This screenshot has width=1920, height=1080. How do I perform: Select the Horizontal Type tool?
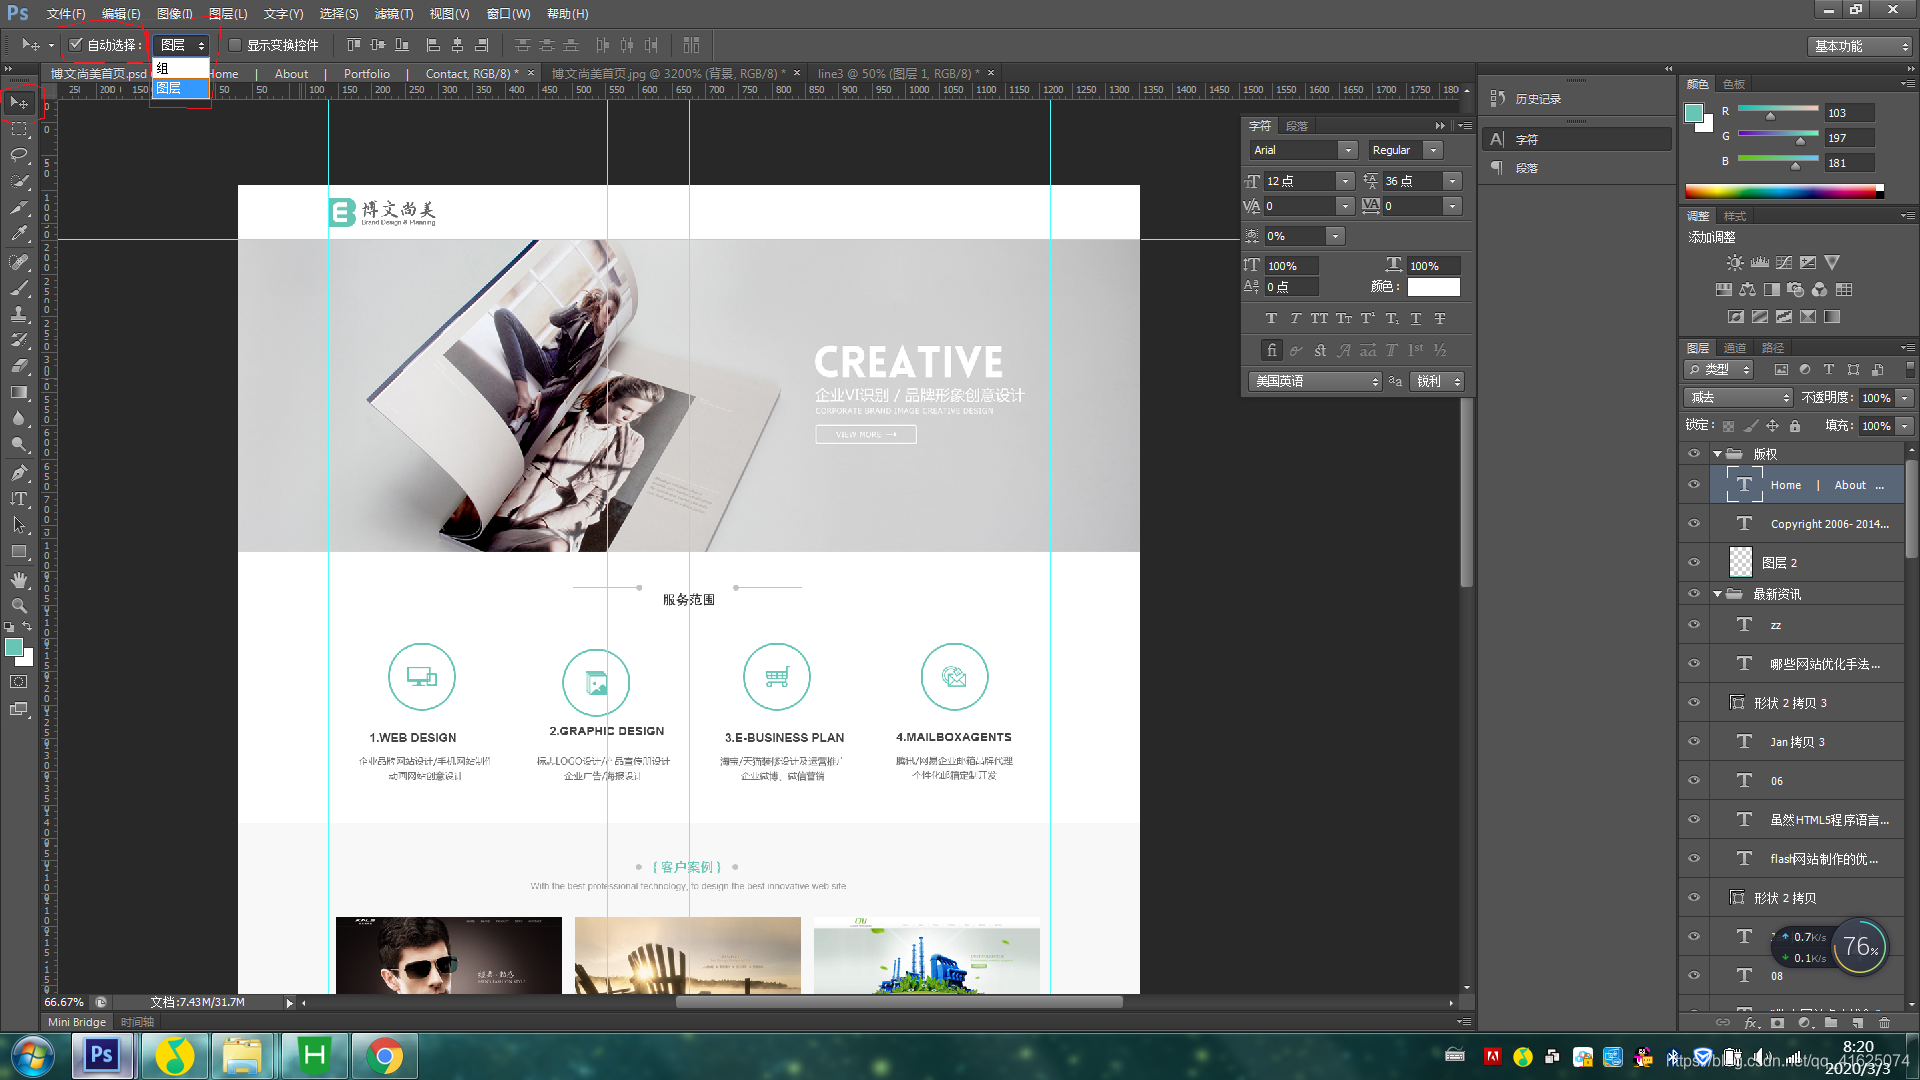(19, 499)
